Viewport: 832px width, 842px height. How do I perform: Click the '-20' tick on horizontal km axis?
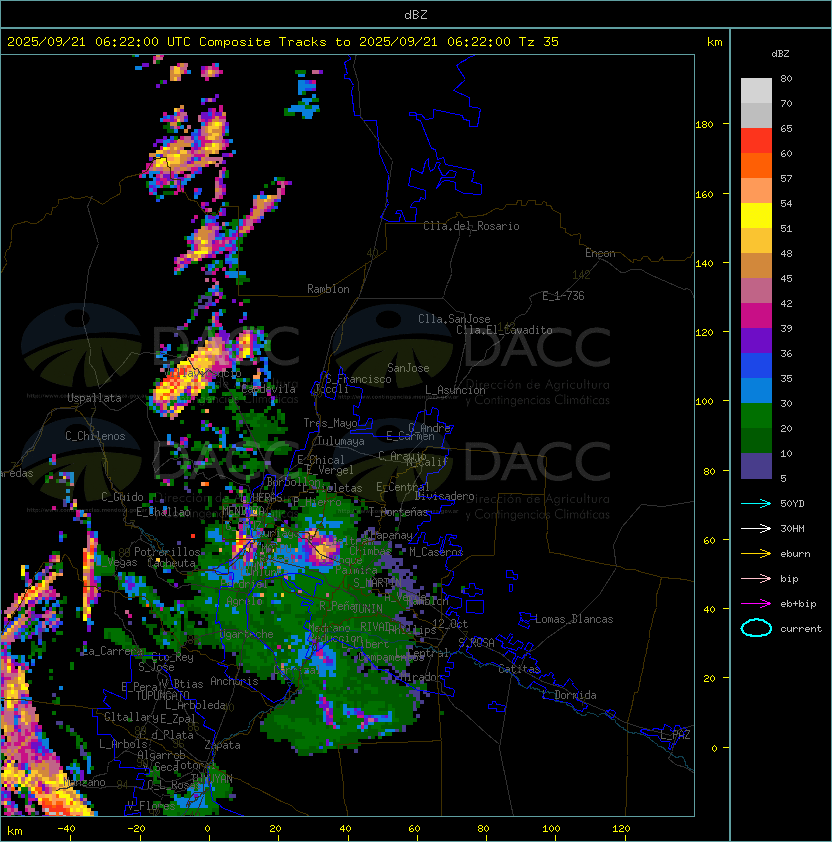click(136, 829)
